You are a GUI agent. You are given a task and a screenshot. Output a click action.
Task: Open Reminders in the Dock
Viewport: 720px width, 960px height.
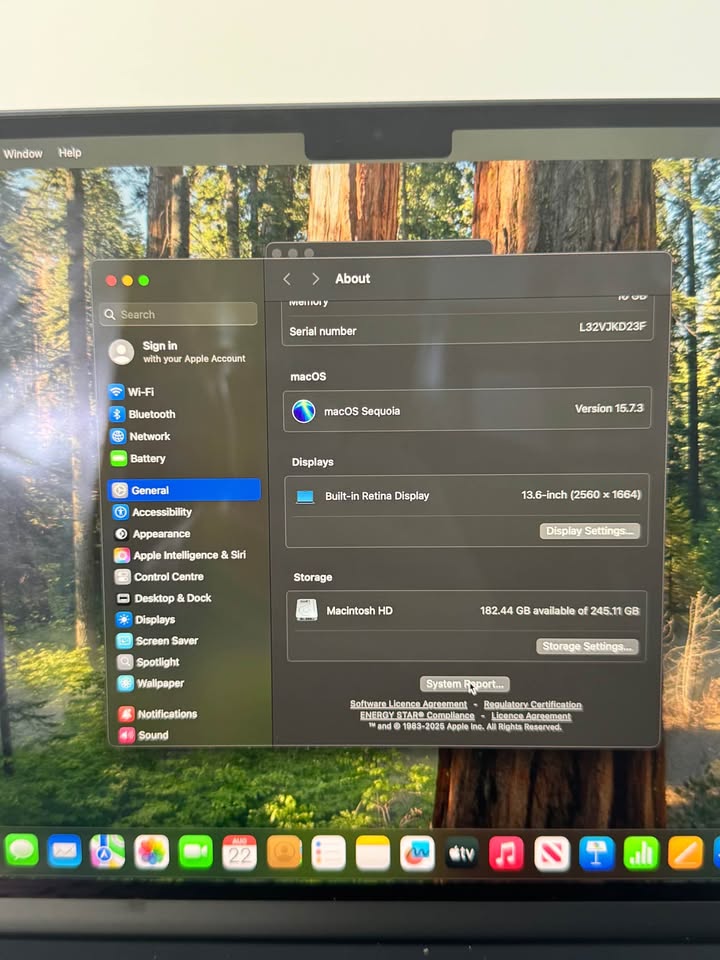(x=328, y=853)
